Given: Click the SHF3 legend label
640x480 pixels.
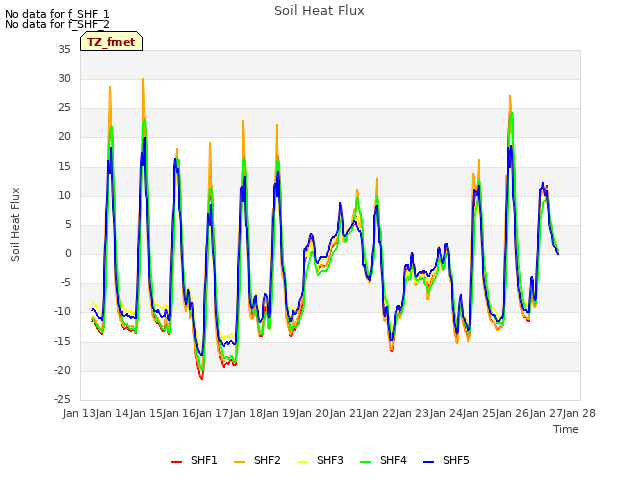Looking at the screenshot, I should (330, 460).
